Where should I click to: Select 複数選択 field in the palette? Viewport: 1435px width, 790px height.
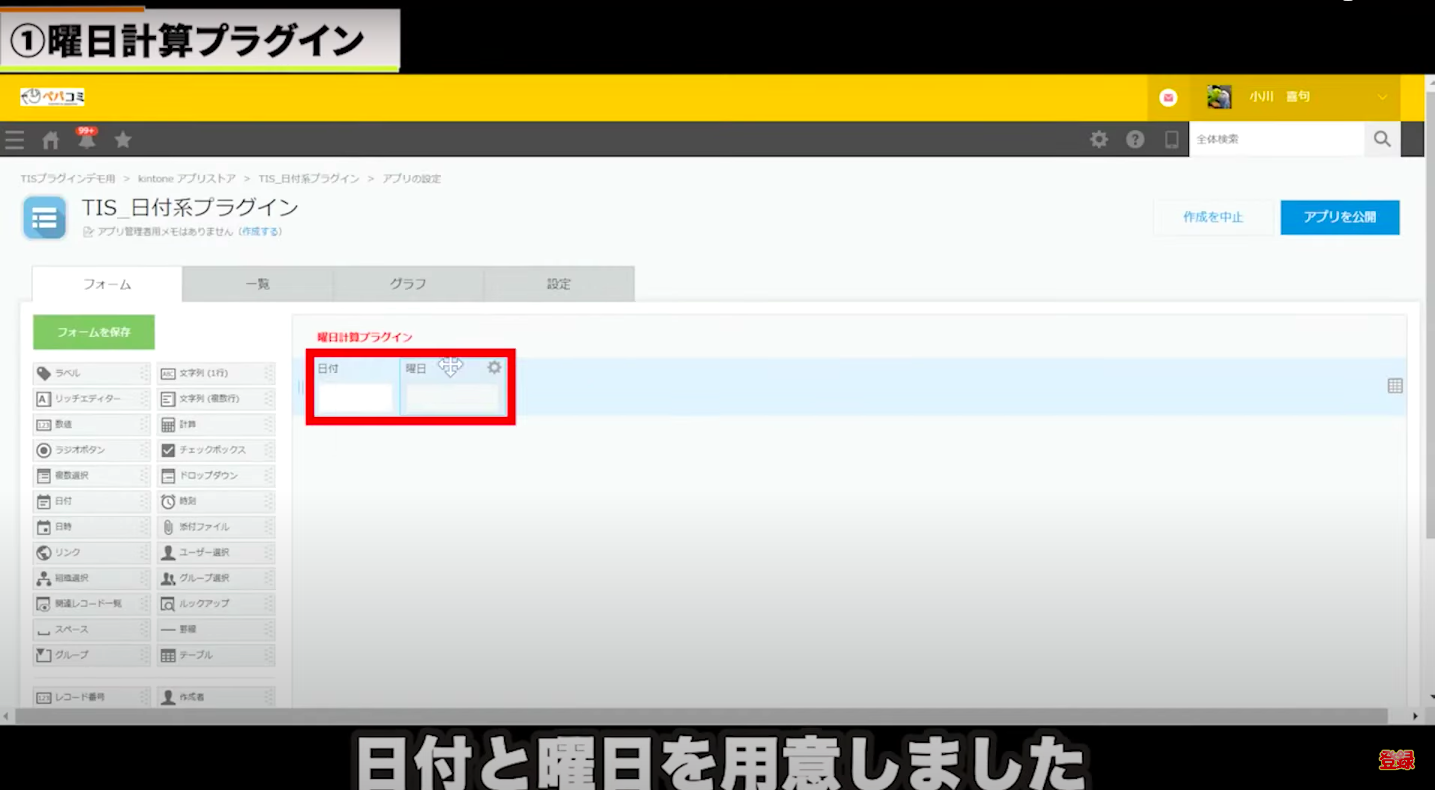pyautogui.click(x=90, y=476)
